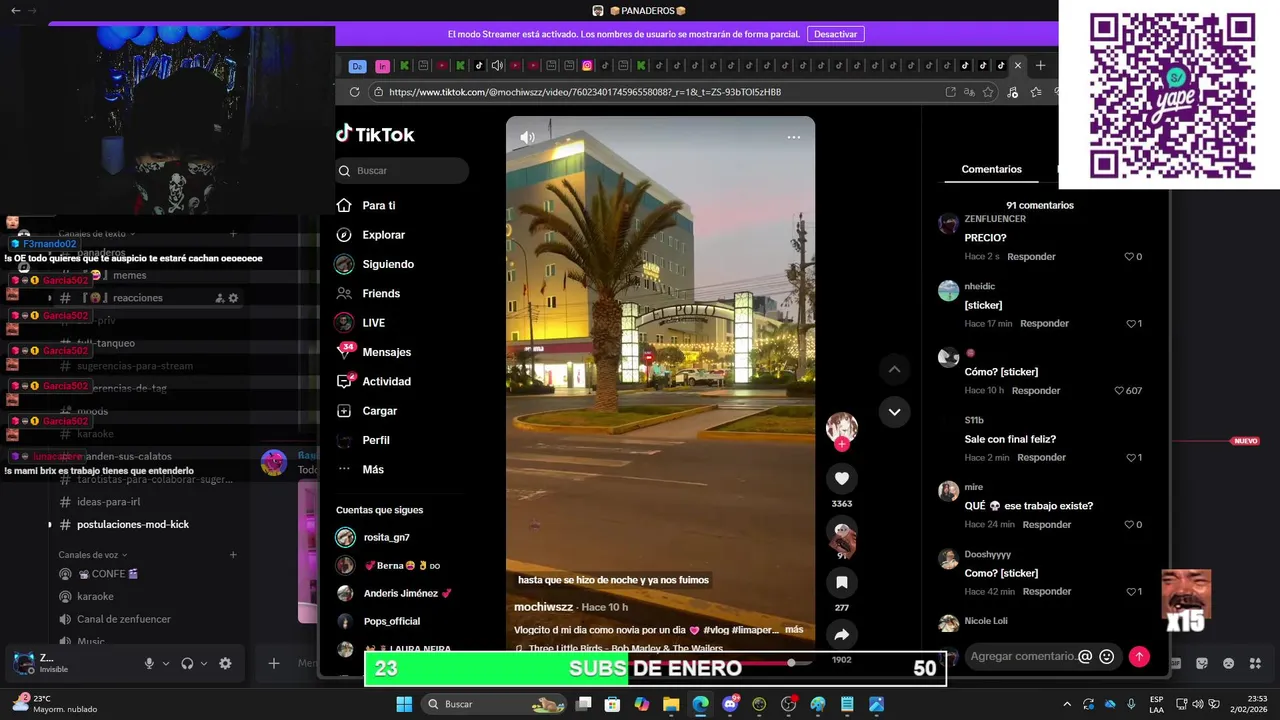
Task: Go to next video with down arrow
Action: (x=894, y=412)
